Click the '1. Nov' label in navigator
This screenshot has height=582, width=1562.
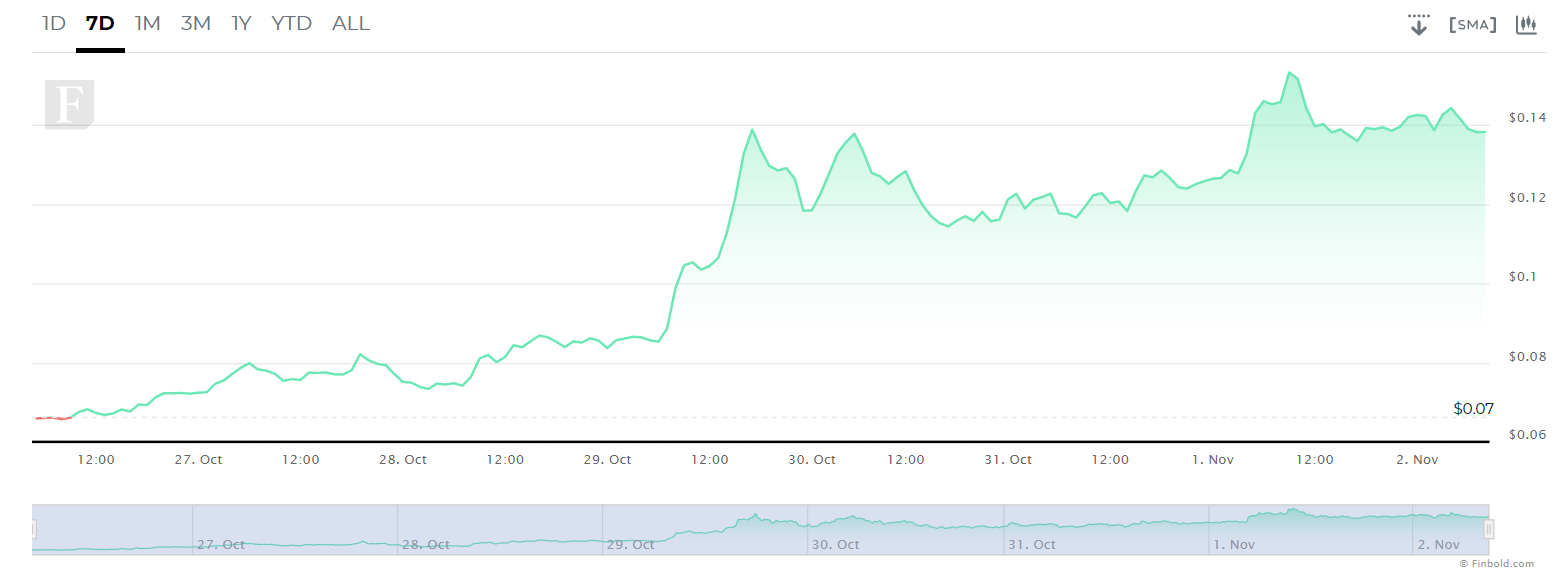pyautogui.click(x=1234, y=545)
